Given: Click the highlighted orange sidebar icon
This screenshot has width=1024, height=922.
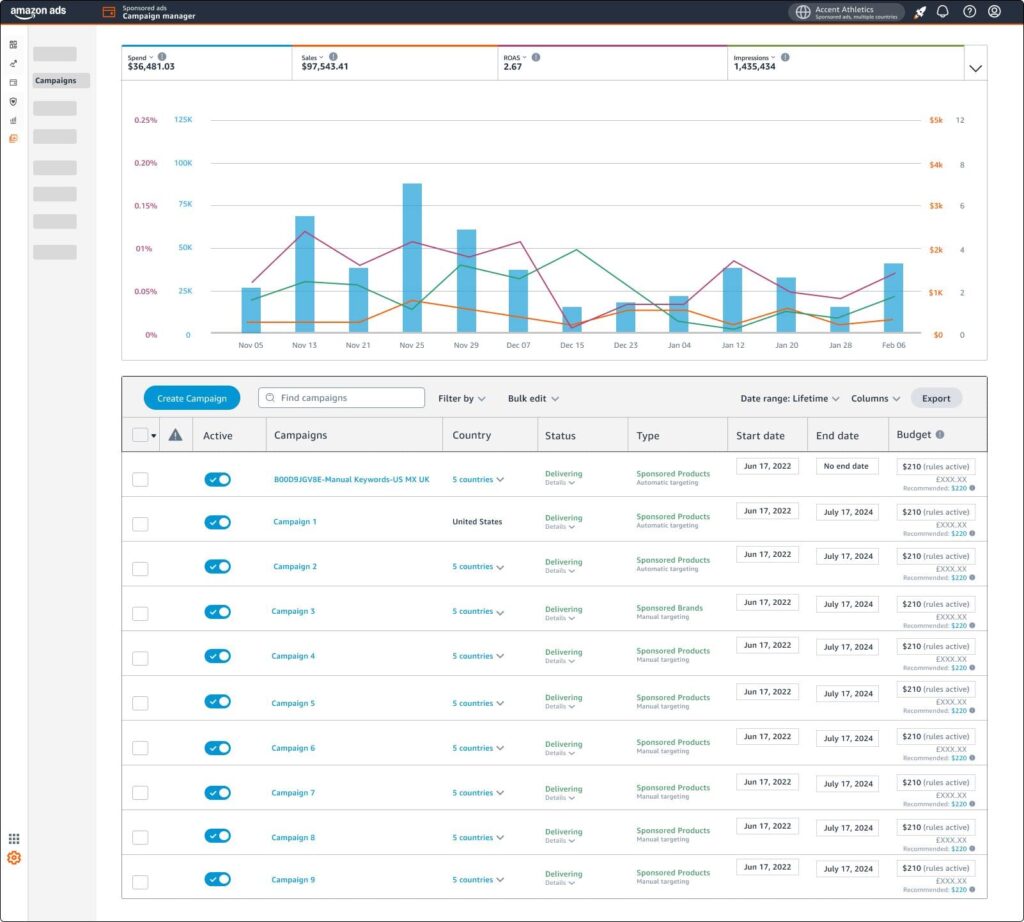Looking at the screenshot, I should [x=13, y=139].
